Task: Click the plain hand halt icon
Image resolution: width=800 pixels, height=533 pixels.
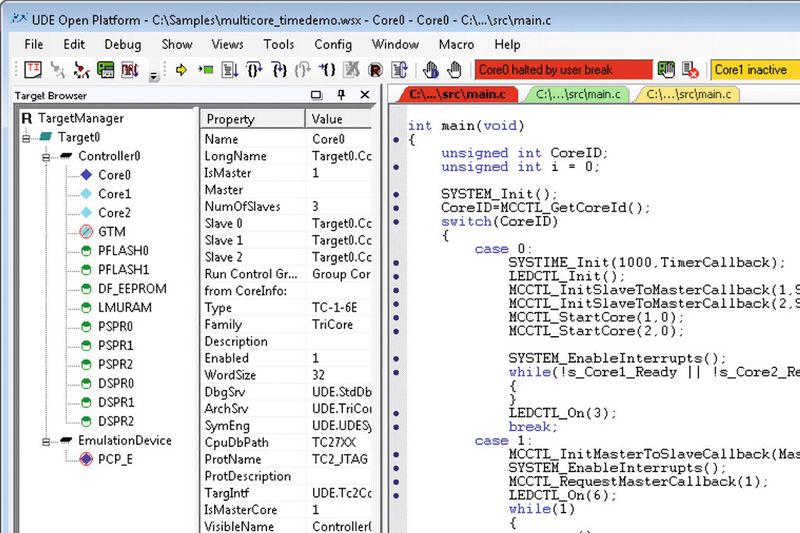Action: [454, 69]
